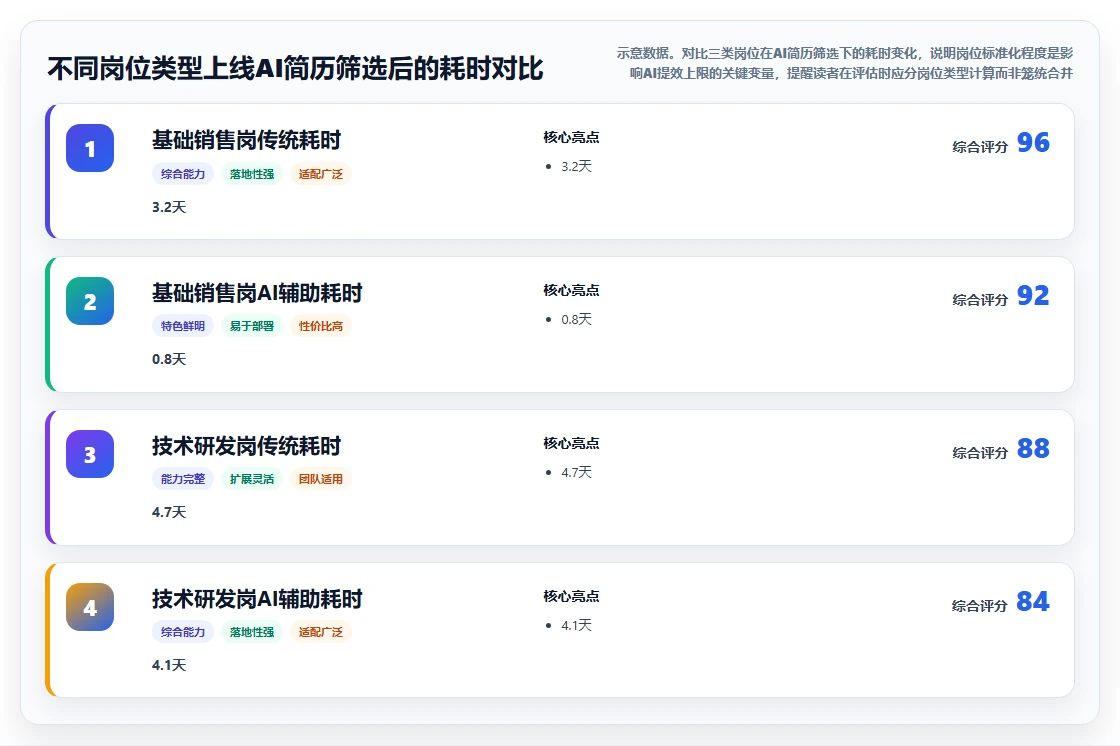Click 核心亮点 heading in the fourth card
Screen dimensions: 1120x746
coord(571,596)
